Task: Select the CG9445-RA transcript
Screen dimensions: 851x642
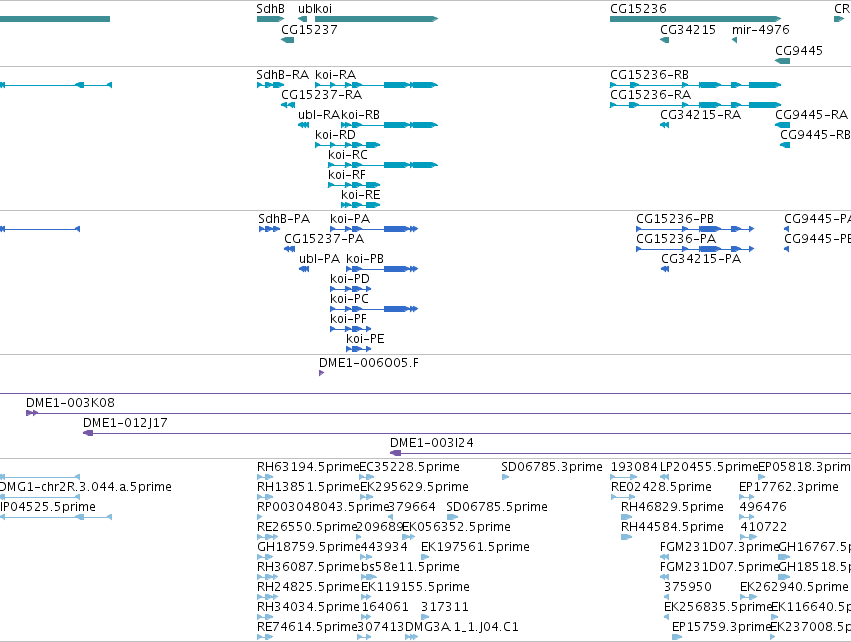Action: (x=783, y=125)
